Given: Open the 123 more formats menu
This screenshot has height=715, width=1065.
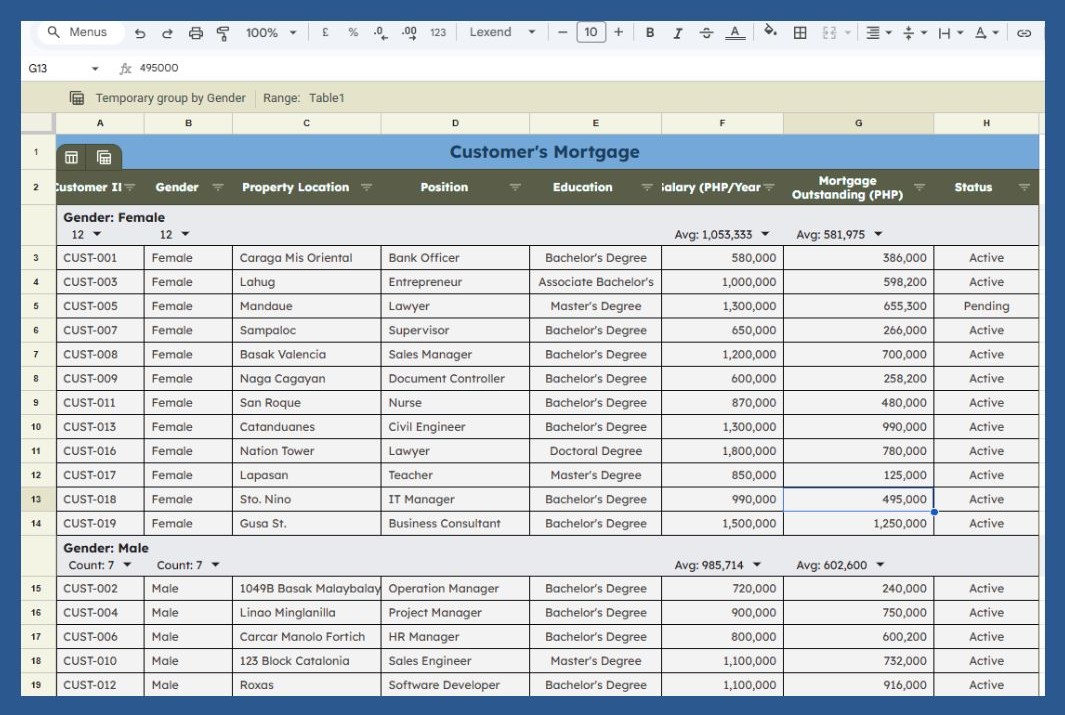Looking at the screenshot, I should pyautogui.click(x=438, y=33).
